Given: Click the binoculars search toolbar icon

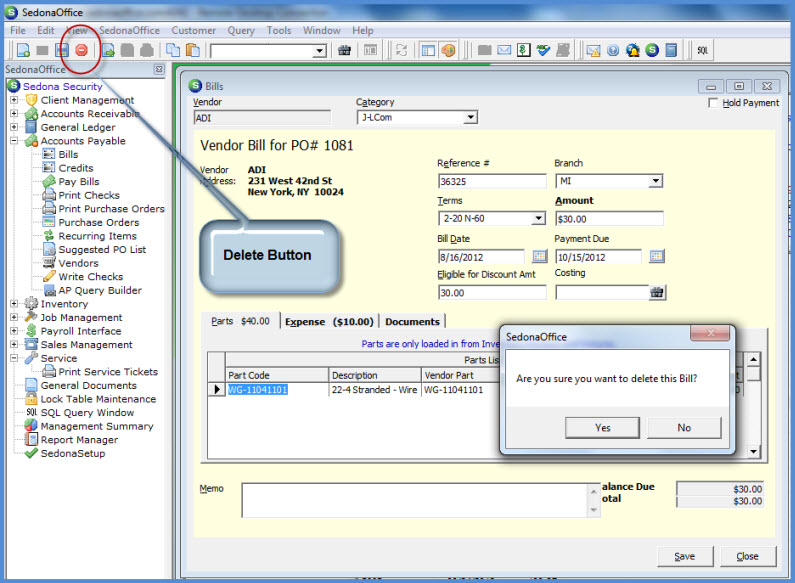Looking at the screenshot, I should click(x=345, y=50).
